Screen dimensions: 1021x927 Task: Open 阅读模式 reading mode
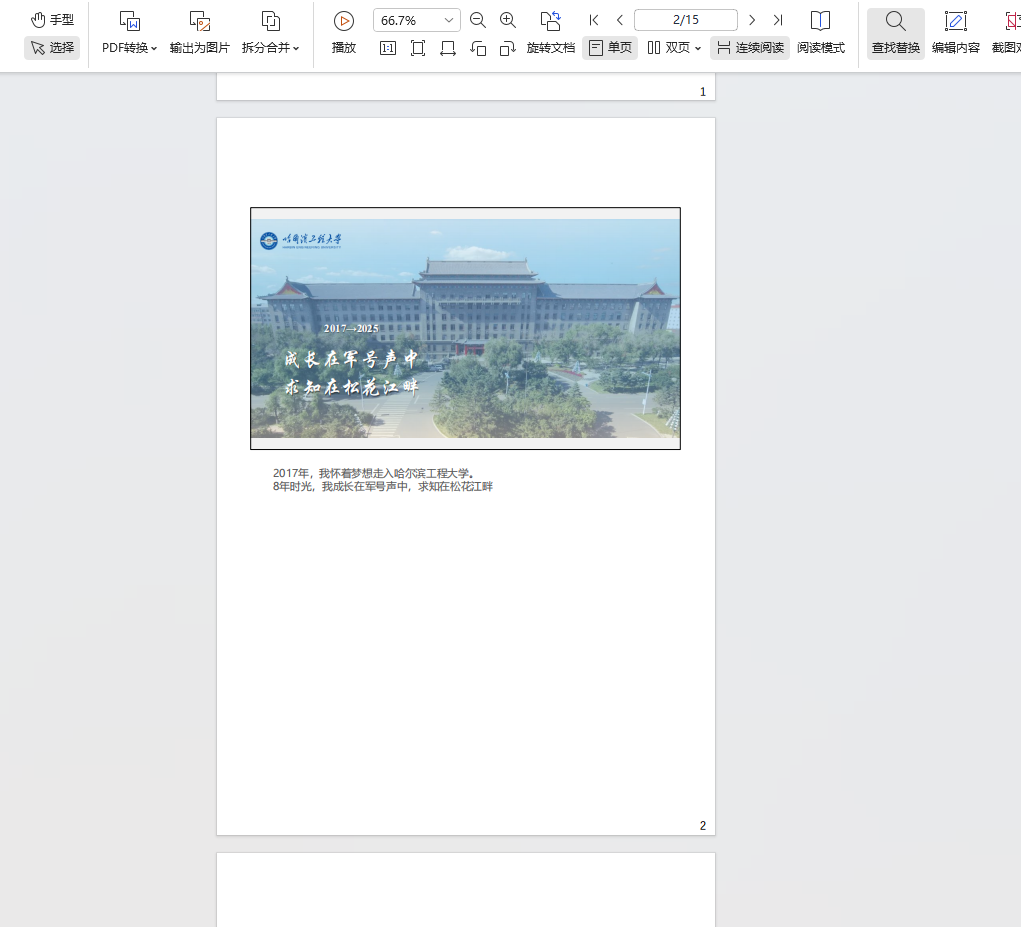(820, 33)
